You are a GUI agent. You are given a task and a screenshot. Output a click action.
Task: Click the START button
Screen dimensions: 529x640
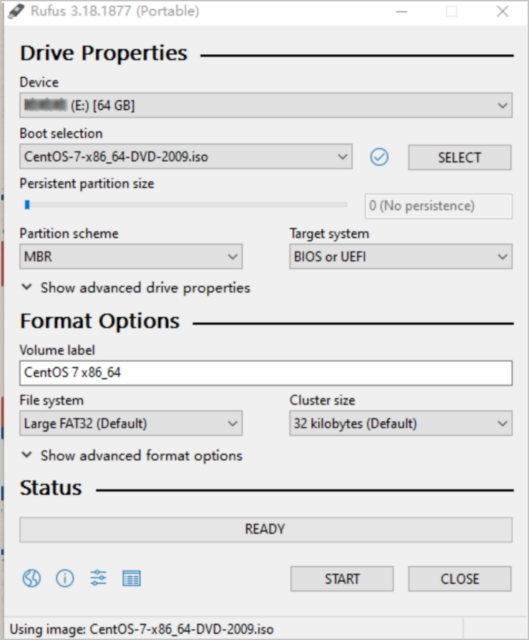tap(342, 578)
